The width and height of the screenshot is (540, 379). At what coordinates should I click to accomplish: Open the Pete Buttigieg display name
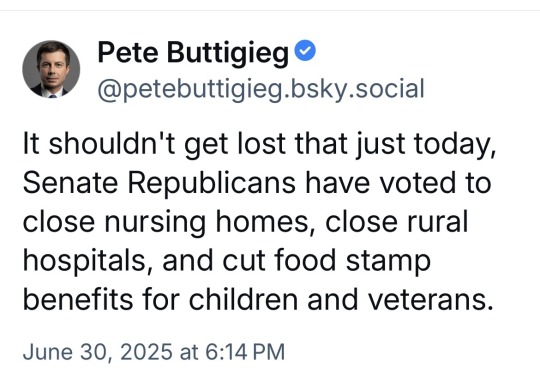[193, 53]
